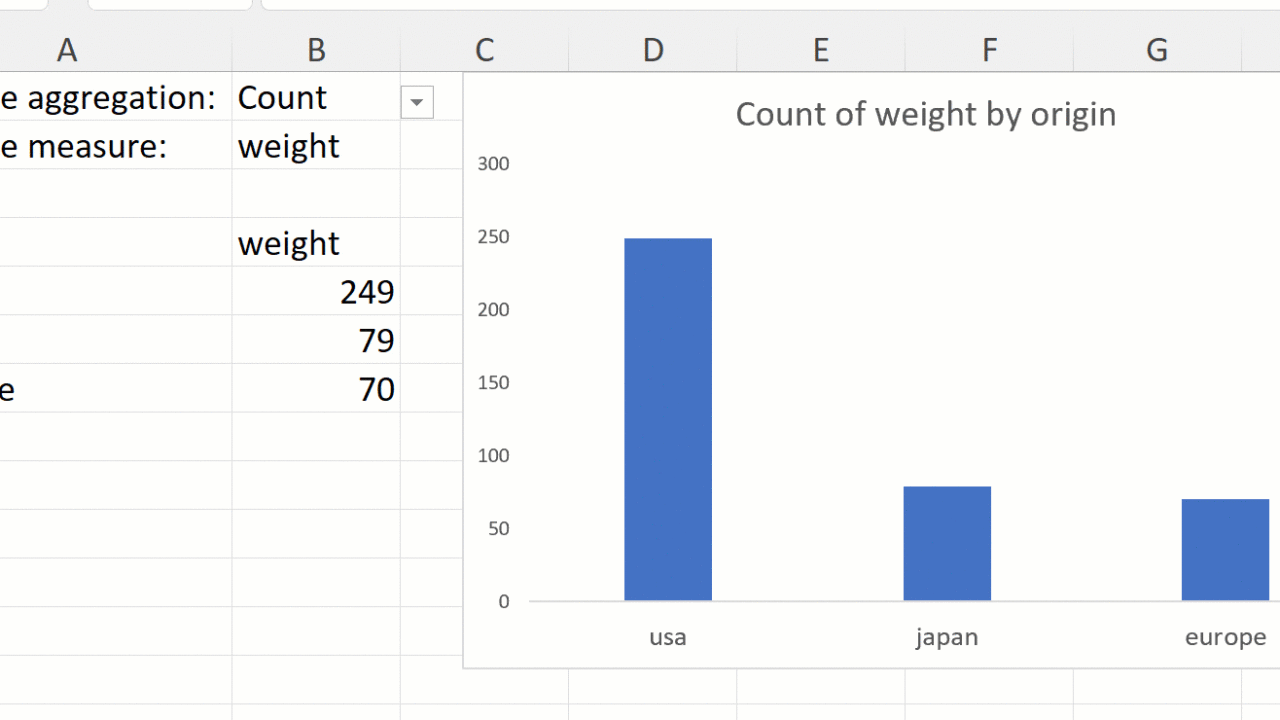
Task: Select column A header
Action: 67,50
